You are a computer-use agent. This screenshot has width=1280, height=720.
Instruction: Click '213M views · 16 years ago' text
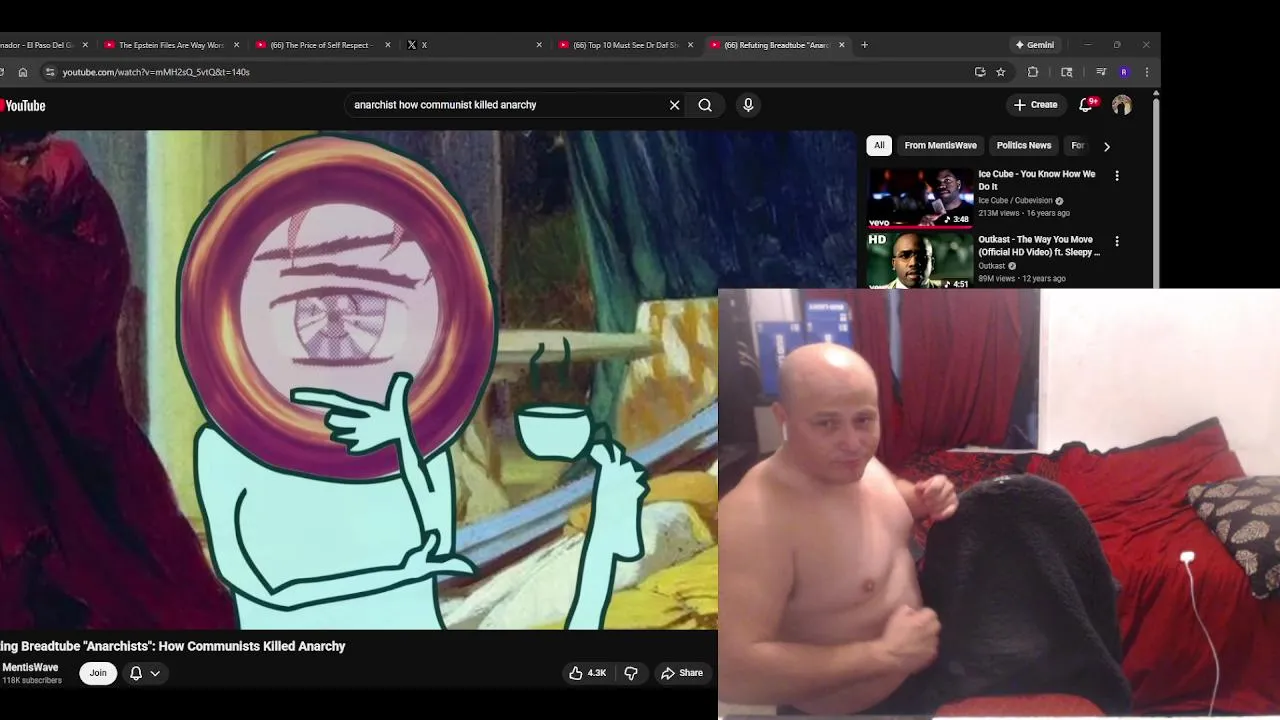[x=1023, y=213]
